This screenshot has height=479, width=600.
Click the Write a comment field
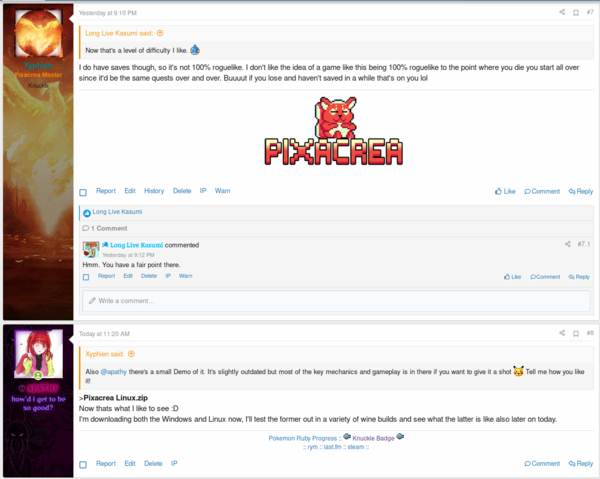[x=336, y=301]
